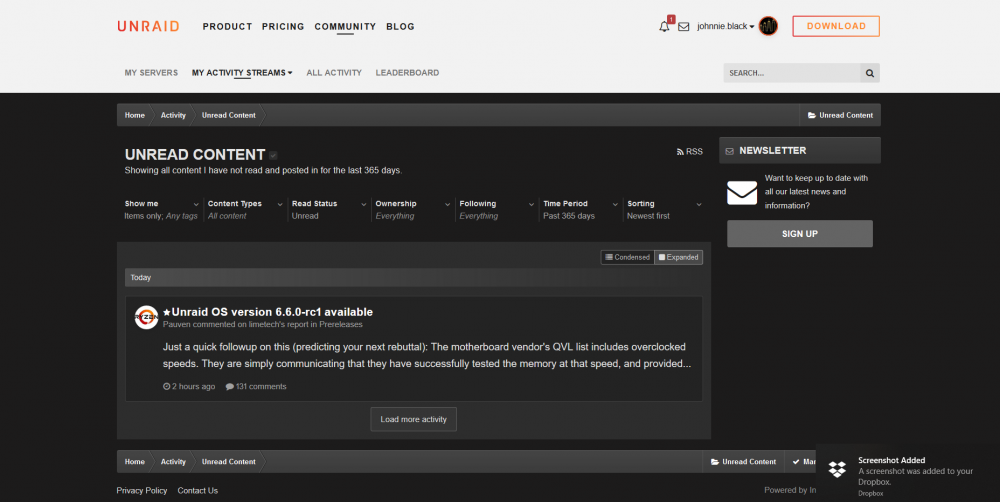The width and height of the screenshot is (1000, 502).
Task: Expand the Sorting filter
Action: (x=665, y=209)
